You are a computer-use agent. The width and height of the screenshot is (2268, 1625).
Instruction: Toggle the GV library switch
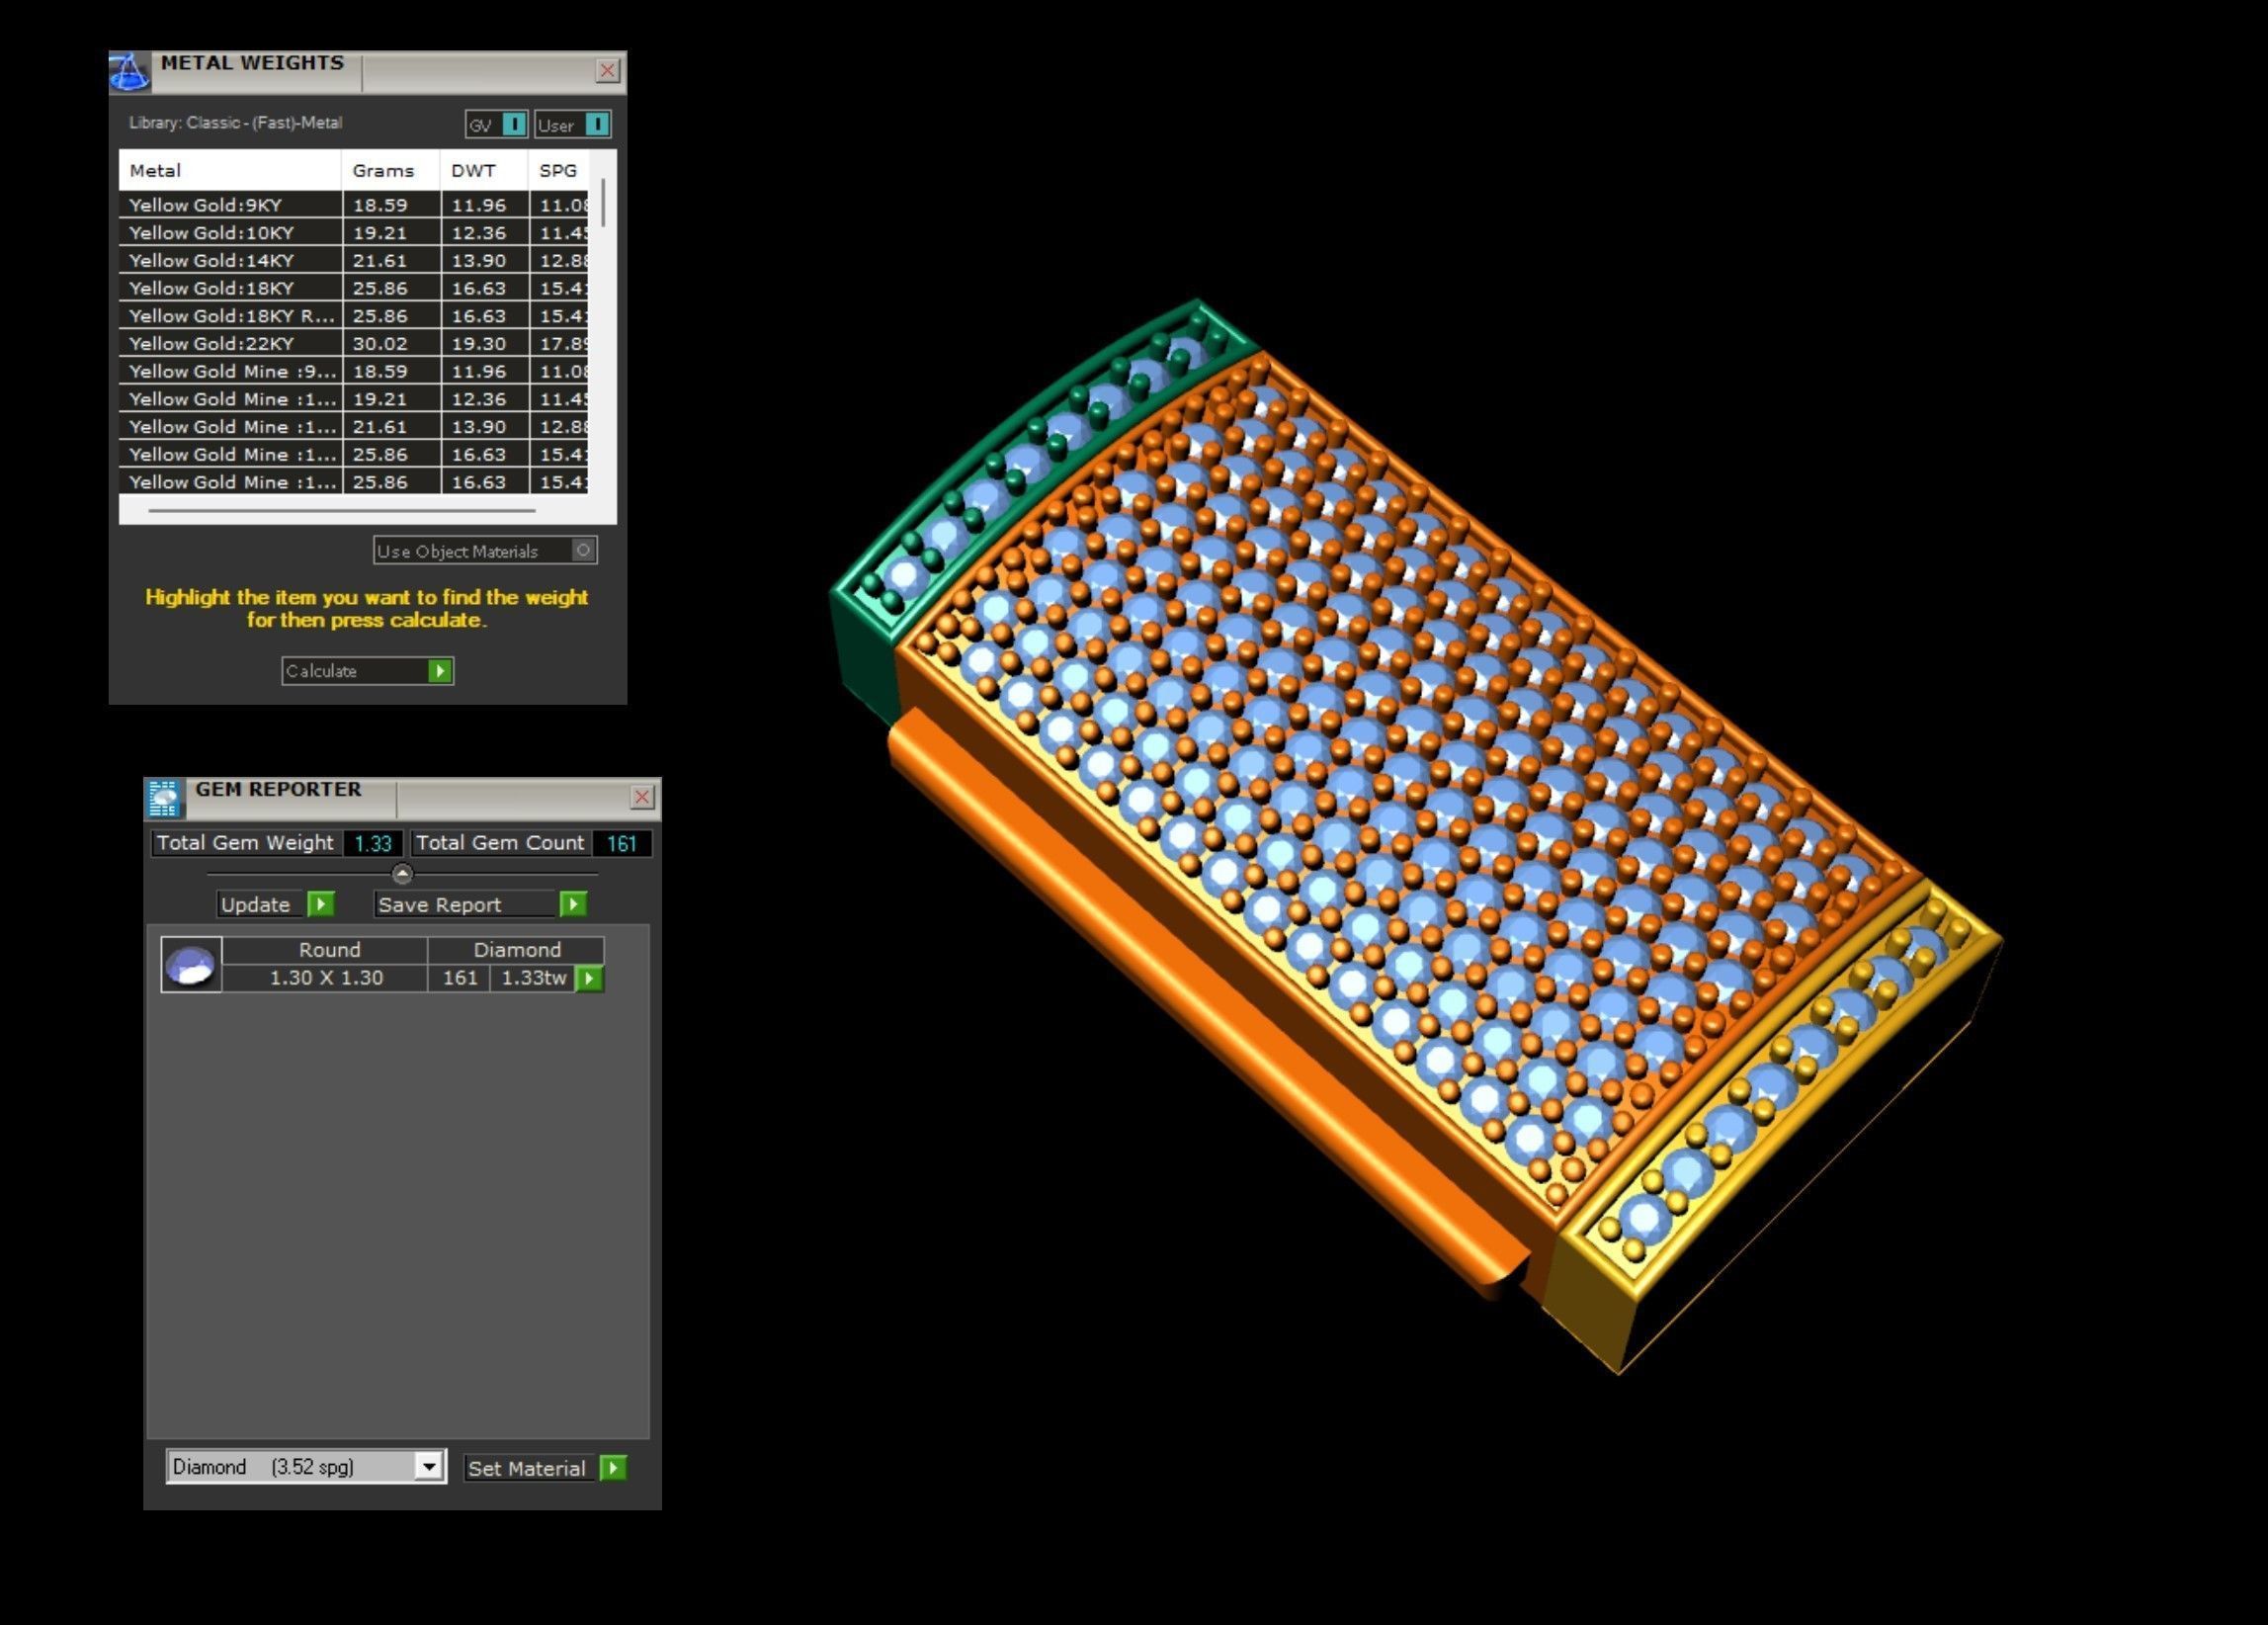coord(513,124)
